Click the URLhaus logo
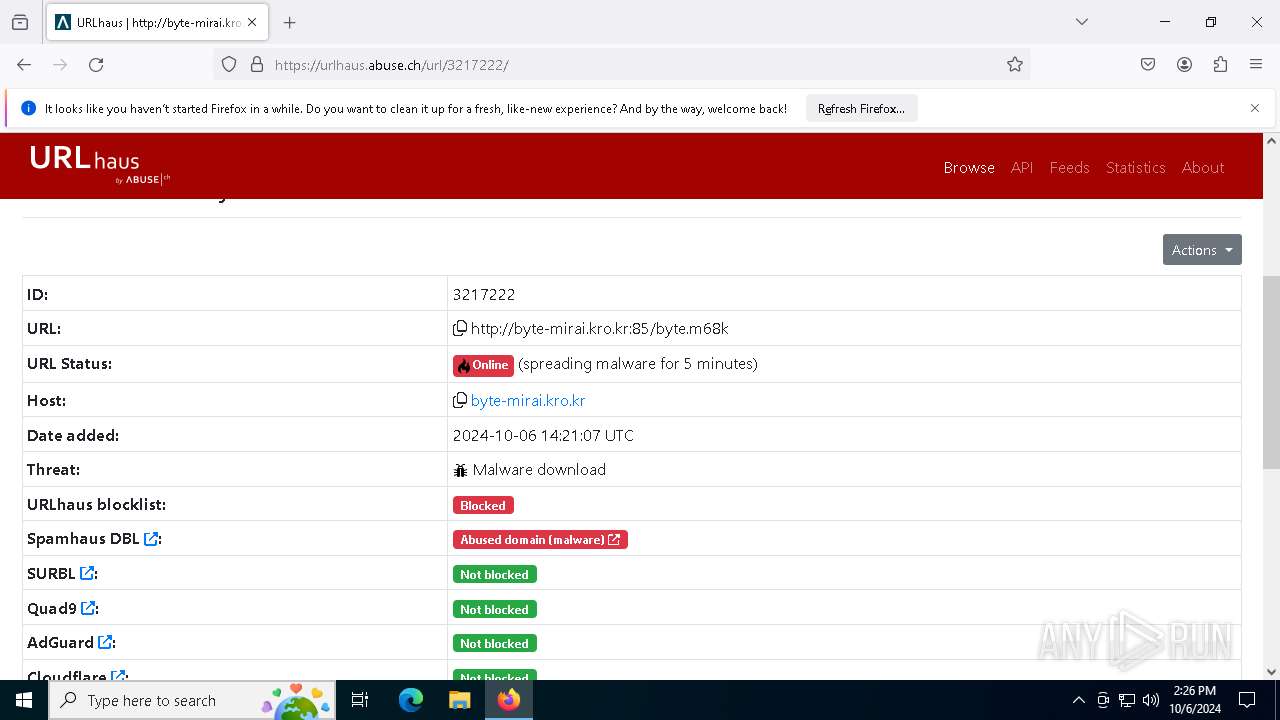Image resolution: width=1280 pixels, height=720 pixels. coord(100,165)
